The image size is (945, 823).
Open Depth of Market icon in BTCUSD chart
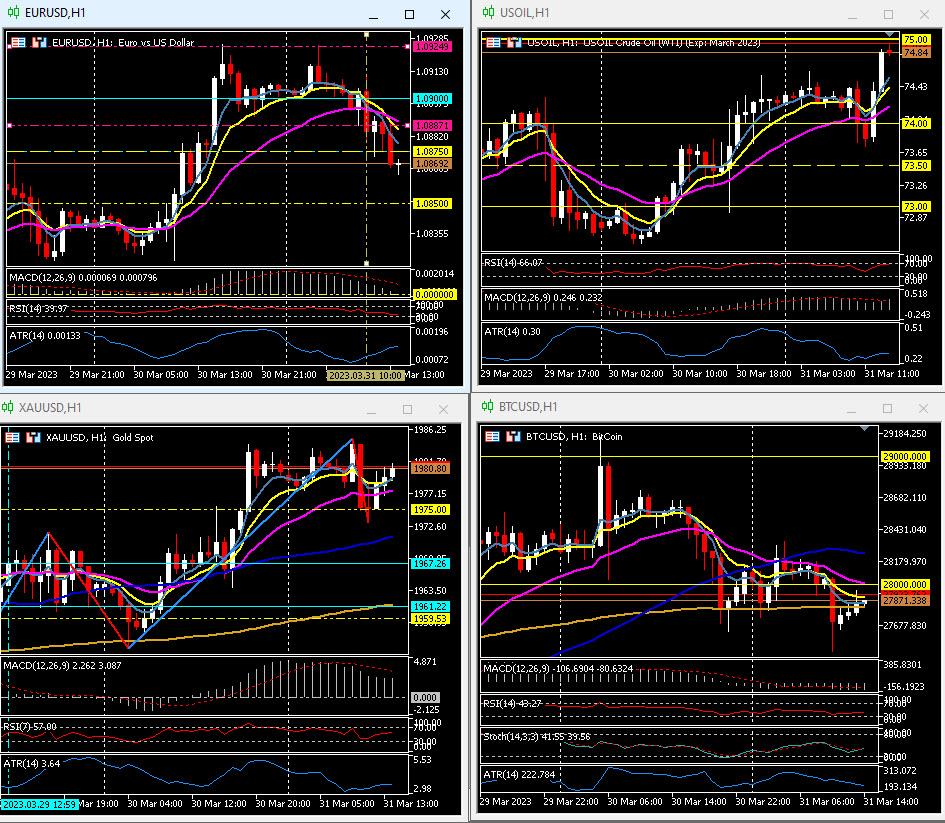tap(492, 436)
